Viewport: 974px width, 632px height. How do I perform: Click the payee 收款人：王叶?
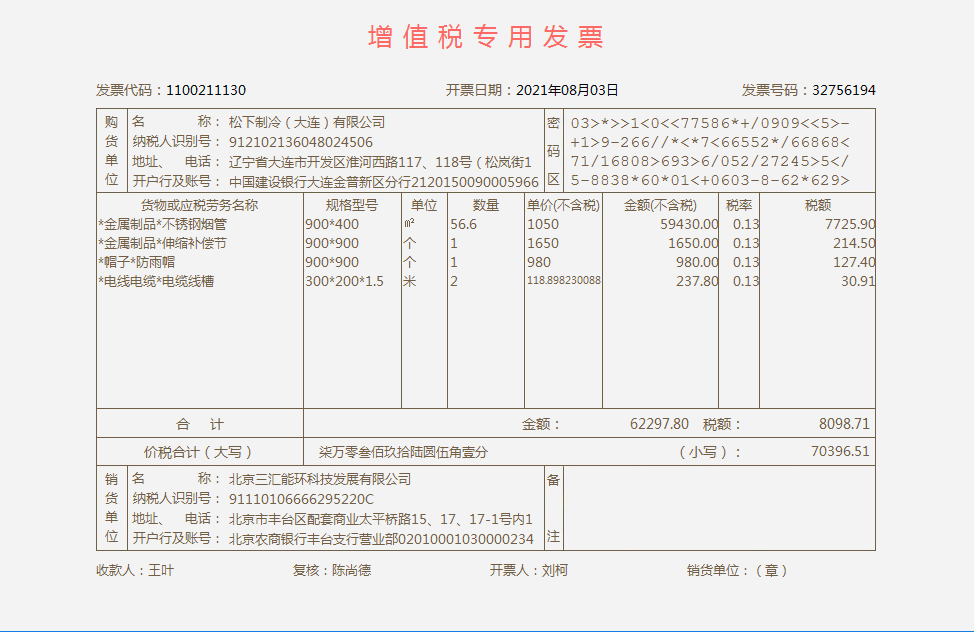[x=135, y=570]
